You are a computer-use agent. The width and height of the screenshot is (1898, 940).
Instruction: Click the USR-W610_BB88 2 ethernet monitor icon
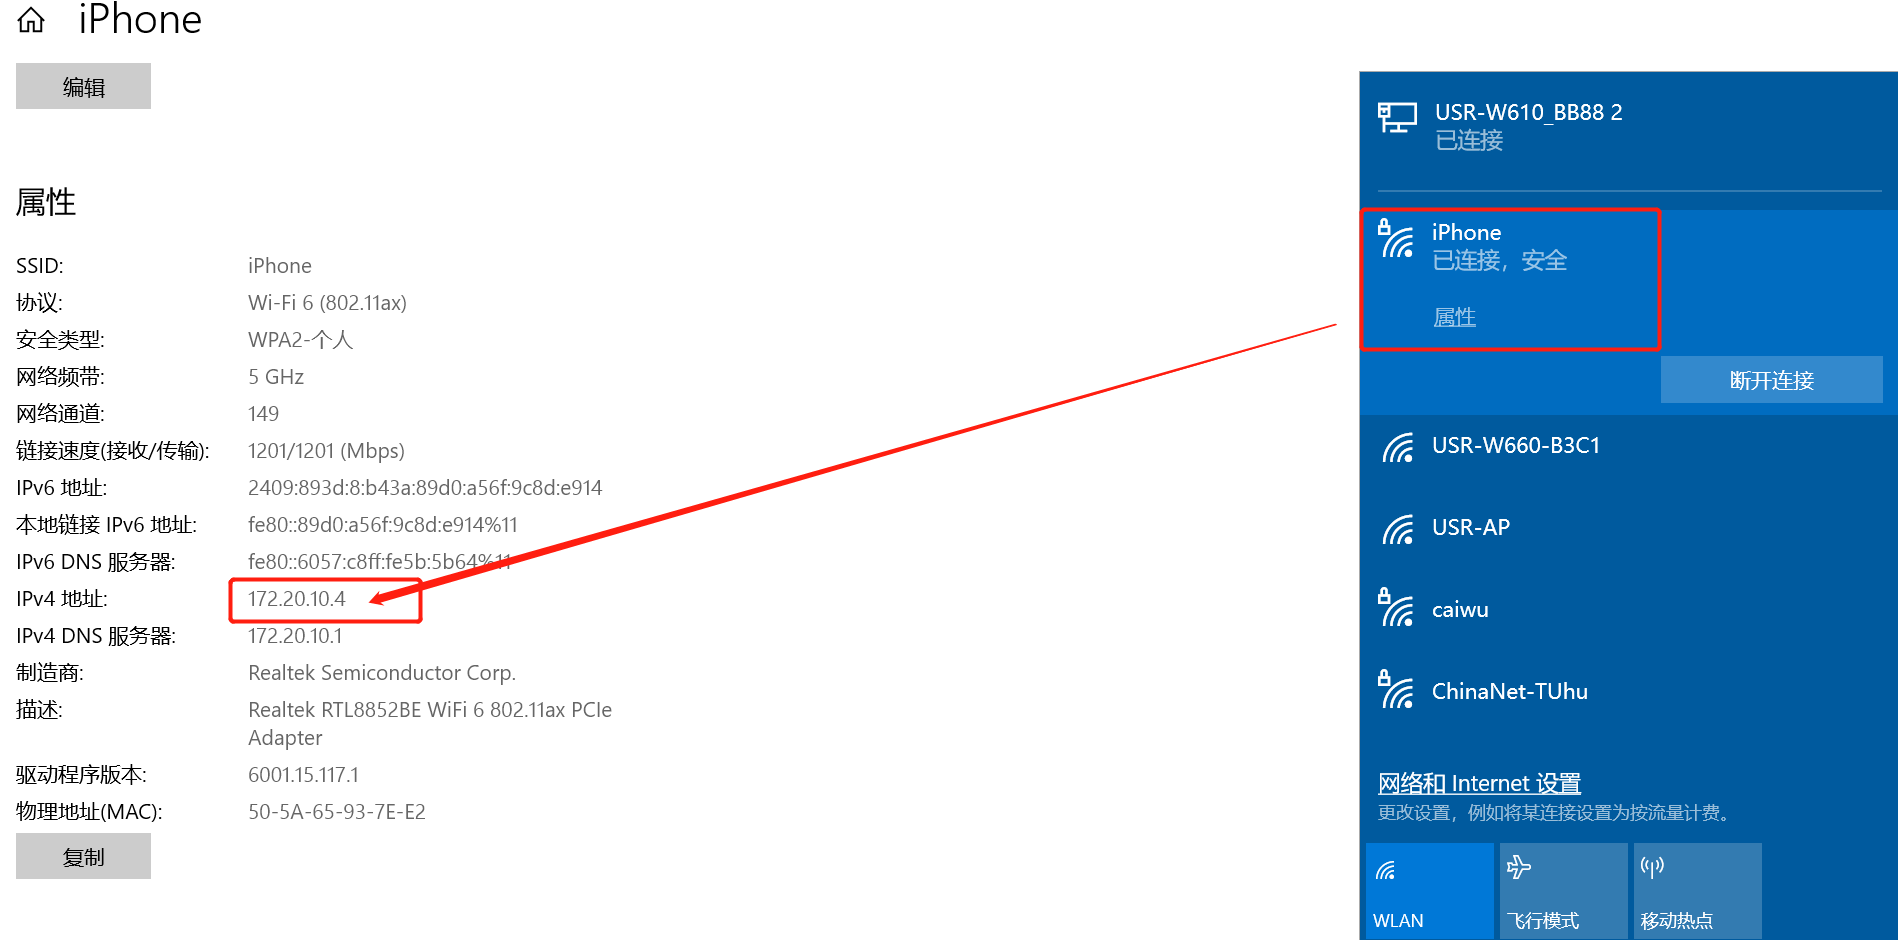pyautogui.click(x=1397, y=118)
